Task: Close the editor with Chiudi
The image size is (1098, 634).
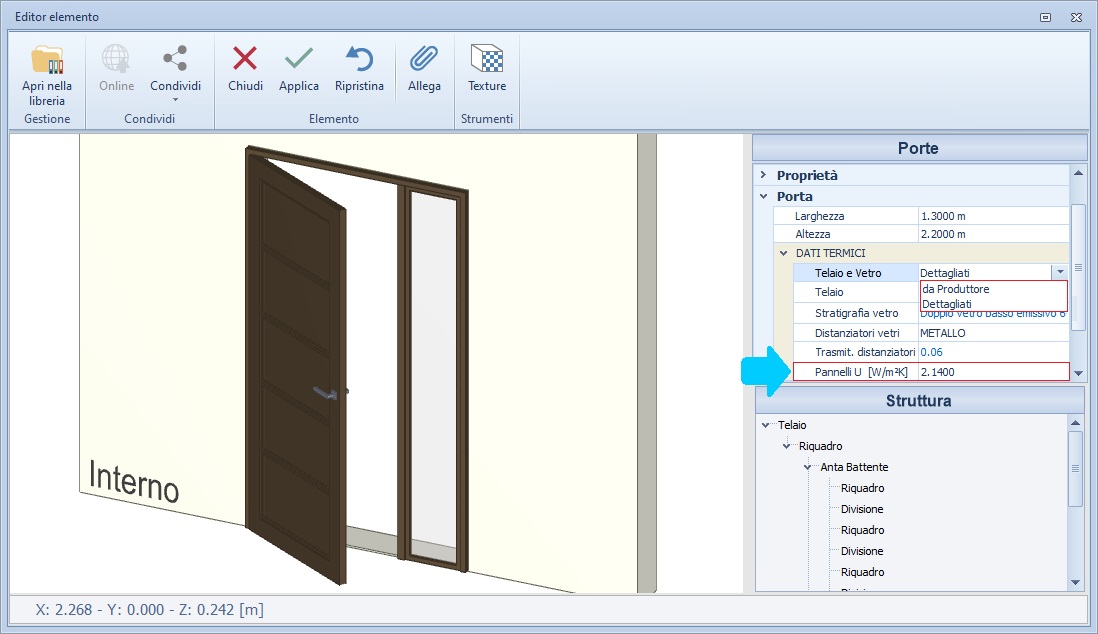Action: (x=245, y=69)
